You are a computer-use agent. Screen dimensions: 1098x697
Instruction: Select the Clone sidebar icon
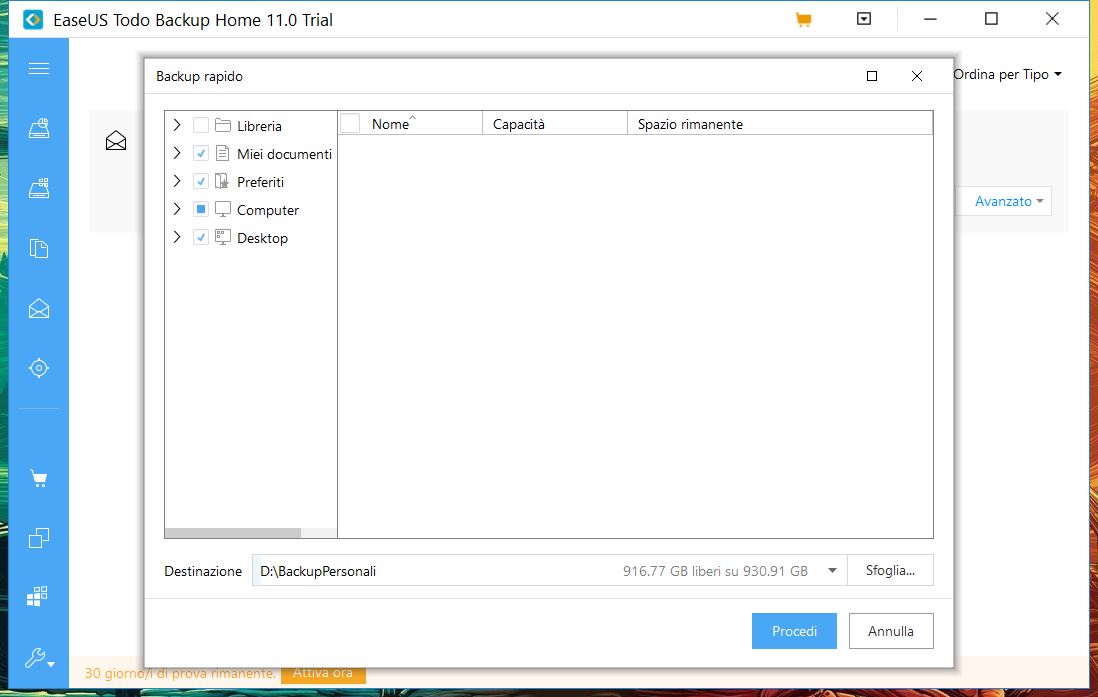[x=39, y=538]
